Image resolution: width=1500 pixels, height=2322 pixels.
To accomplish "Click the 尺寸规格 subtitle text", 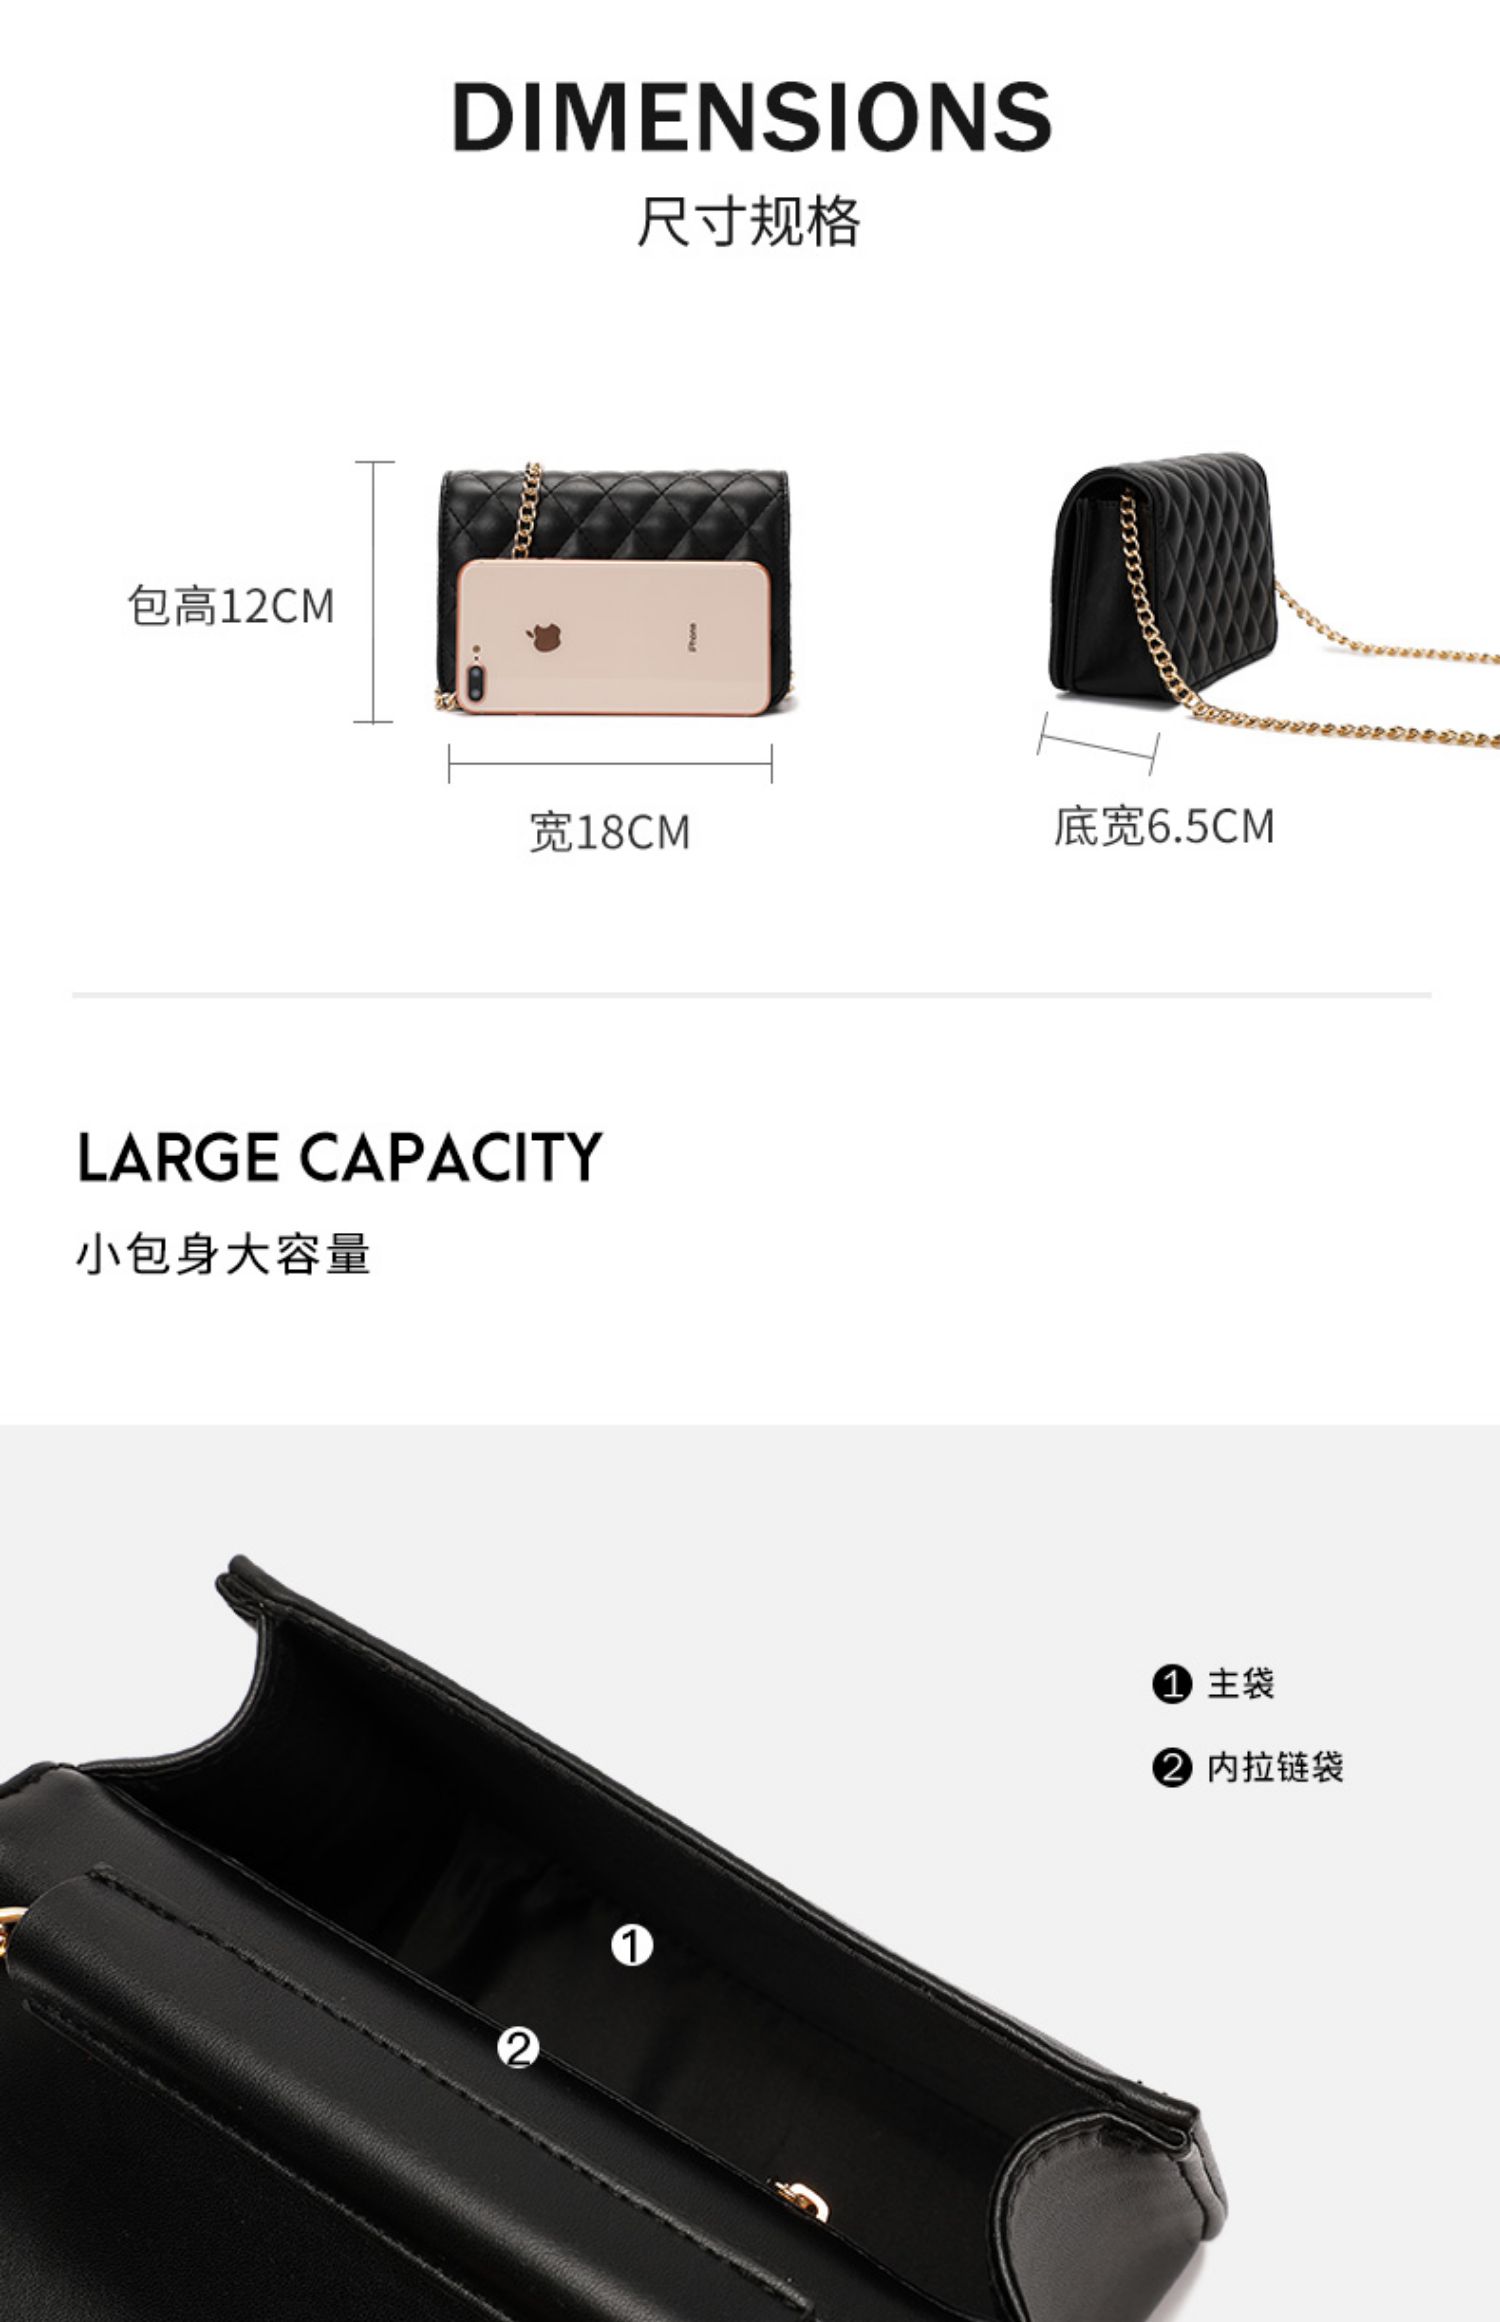I will tap(749, 221).
